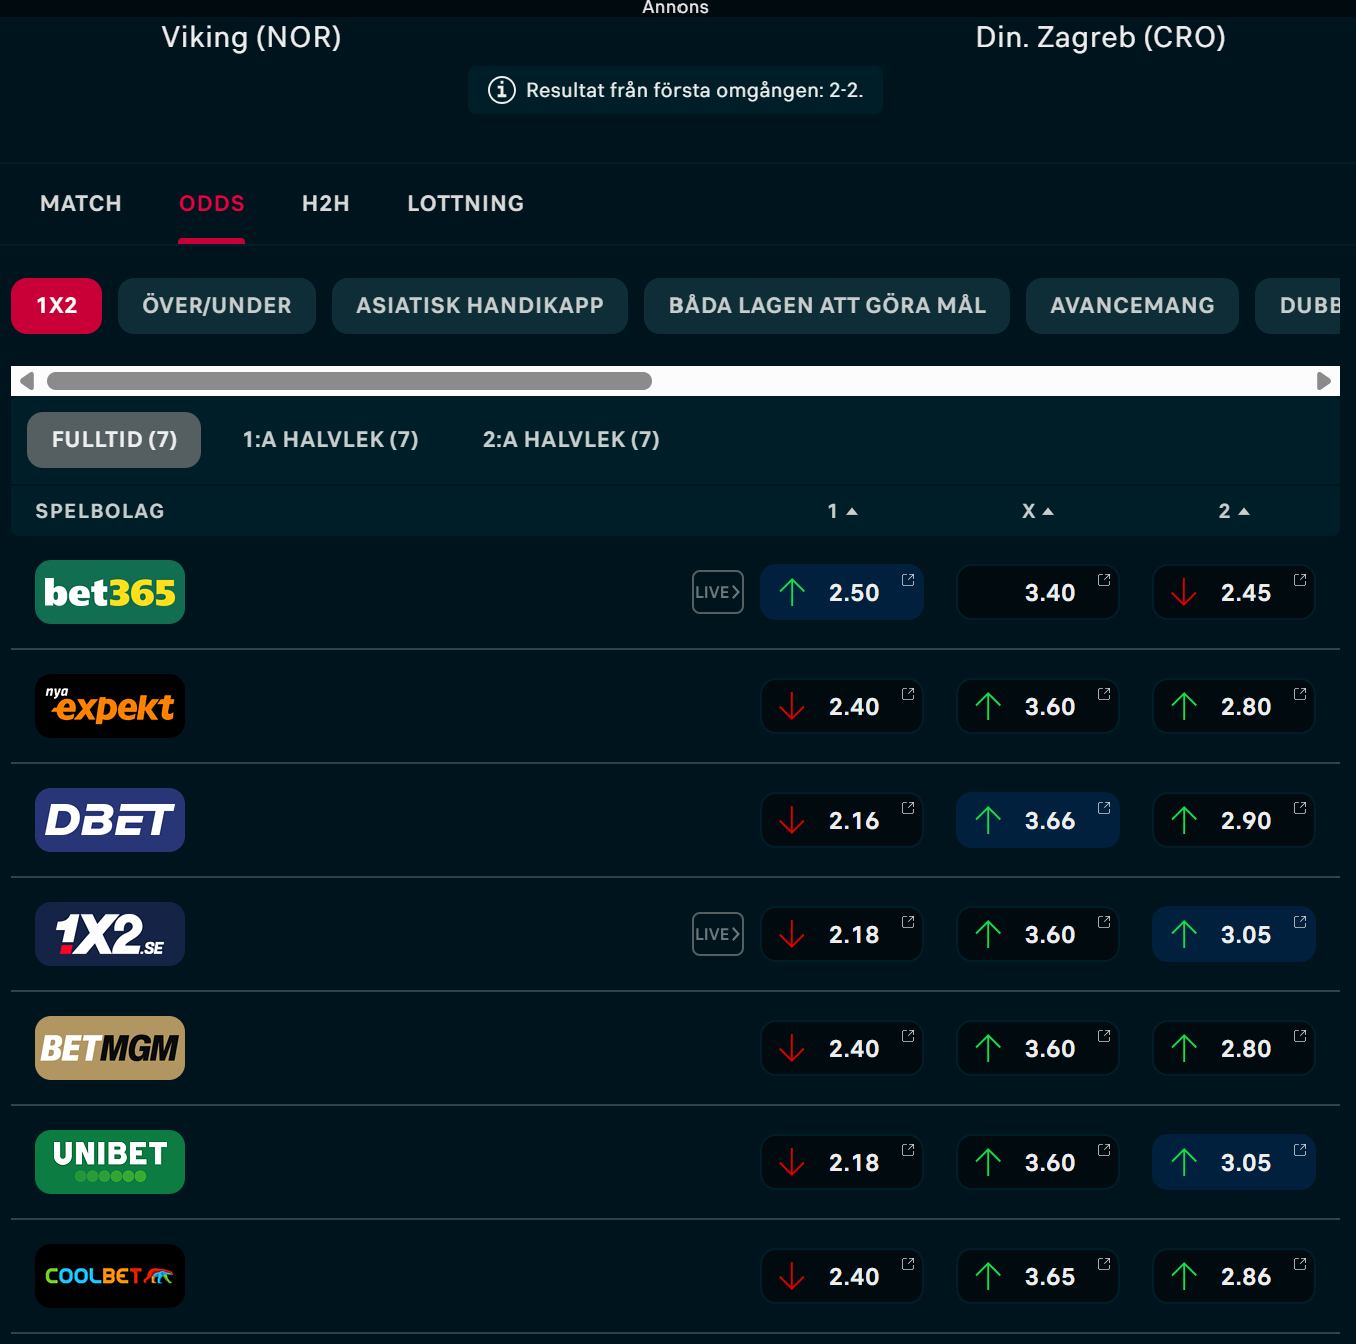Screen dimensions: 1356x1344
Task: Choose BÅDA LAGEN ATT GÖRA MÅL market
Action: [827, 306]
